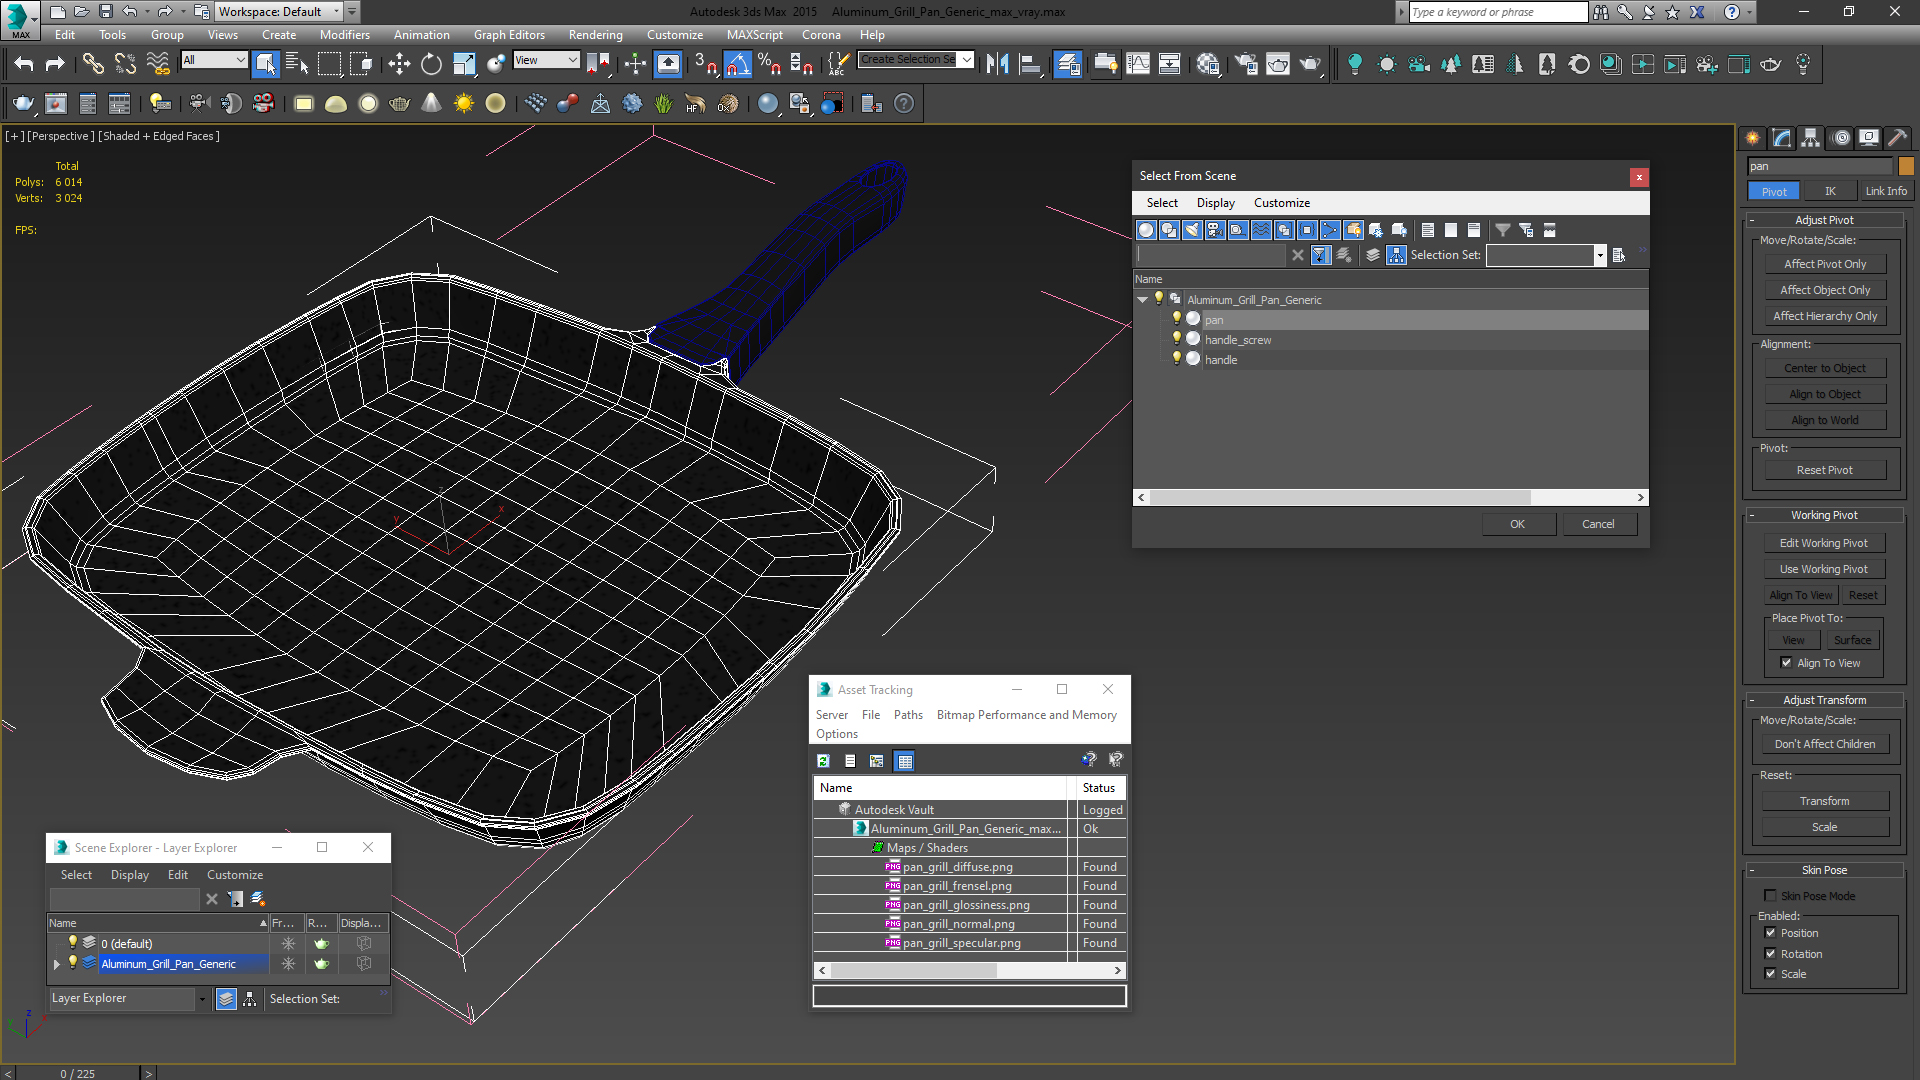Toggle the Percent Snap icon
The width and height of the screenshot is (1920, 1080).
click(769, 64)
